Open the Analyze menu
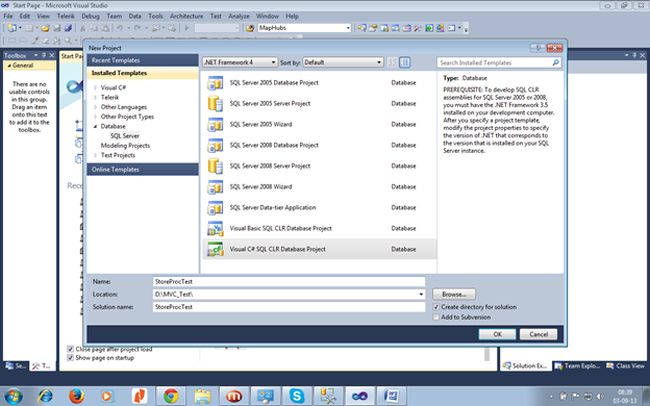 (x=239, y=16)
